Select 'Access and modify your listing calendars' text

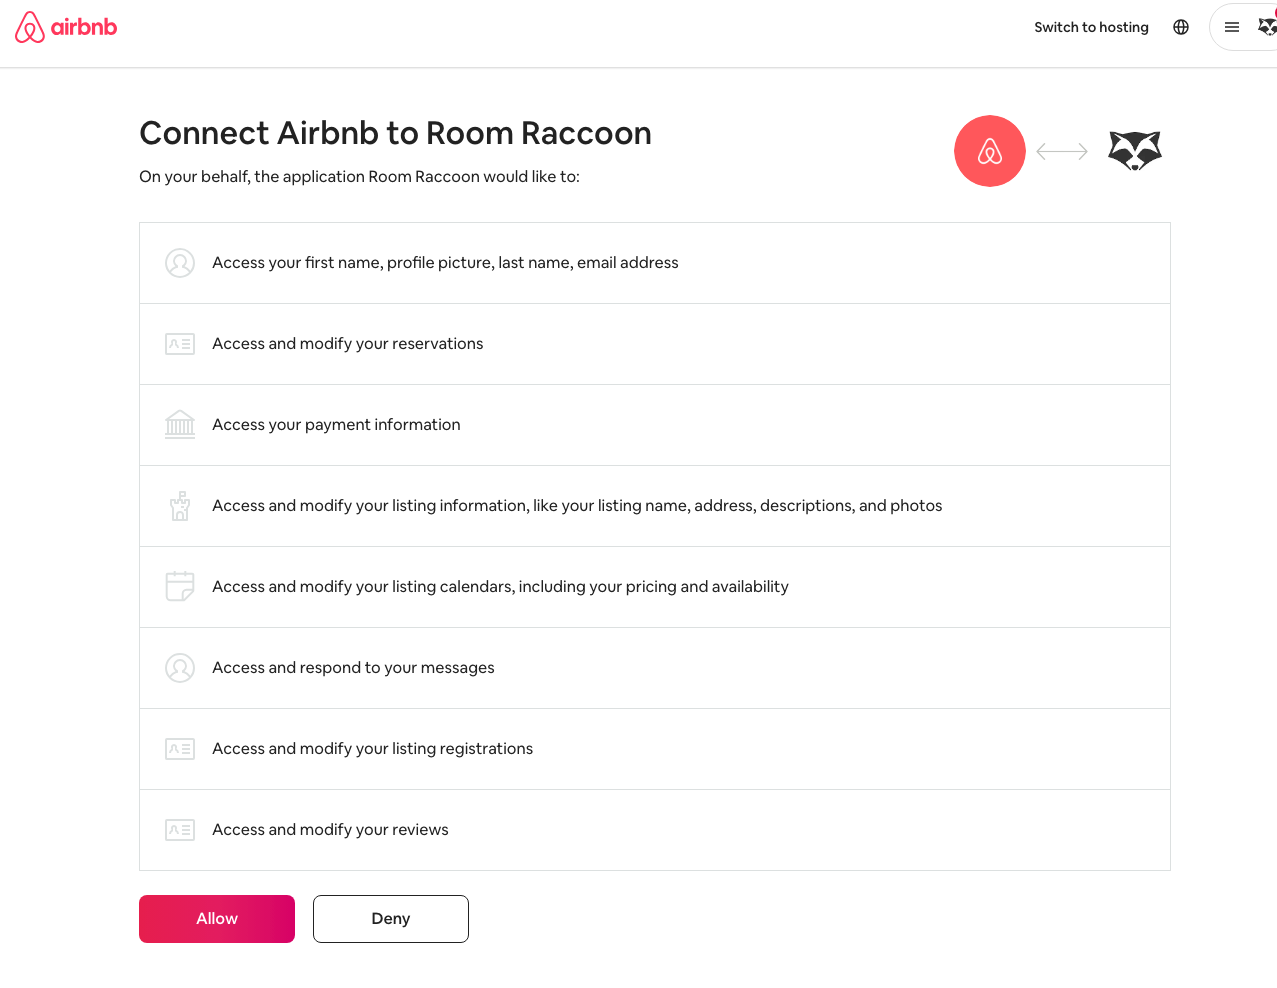pyautogui.click(x=500, y=587)
